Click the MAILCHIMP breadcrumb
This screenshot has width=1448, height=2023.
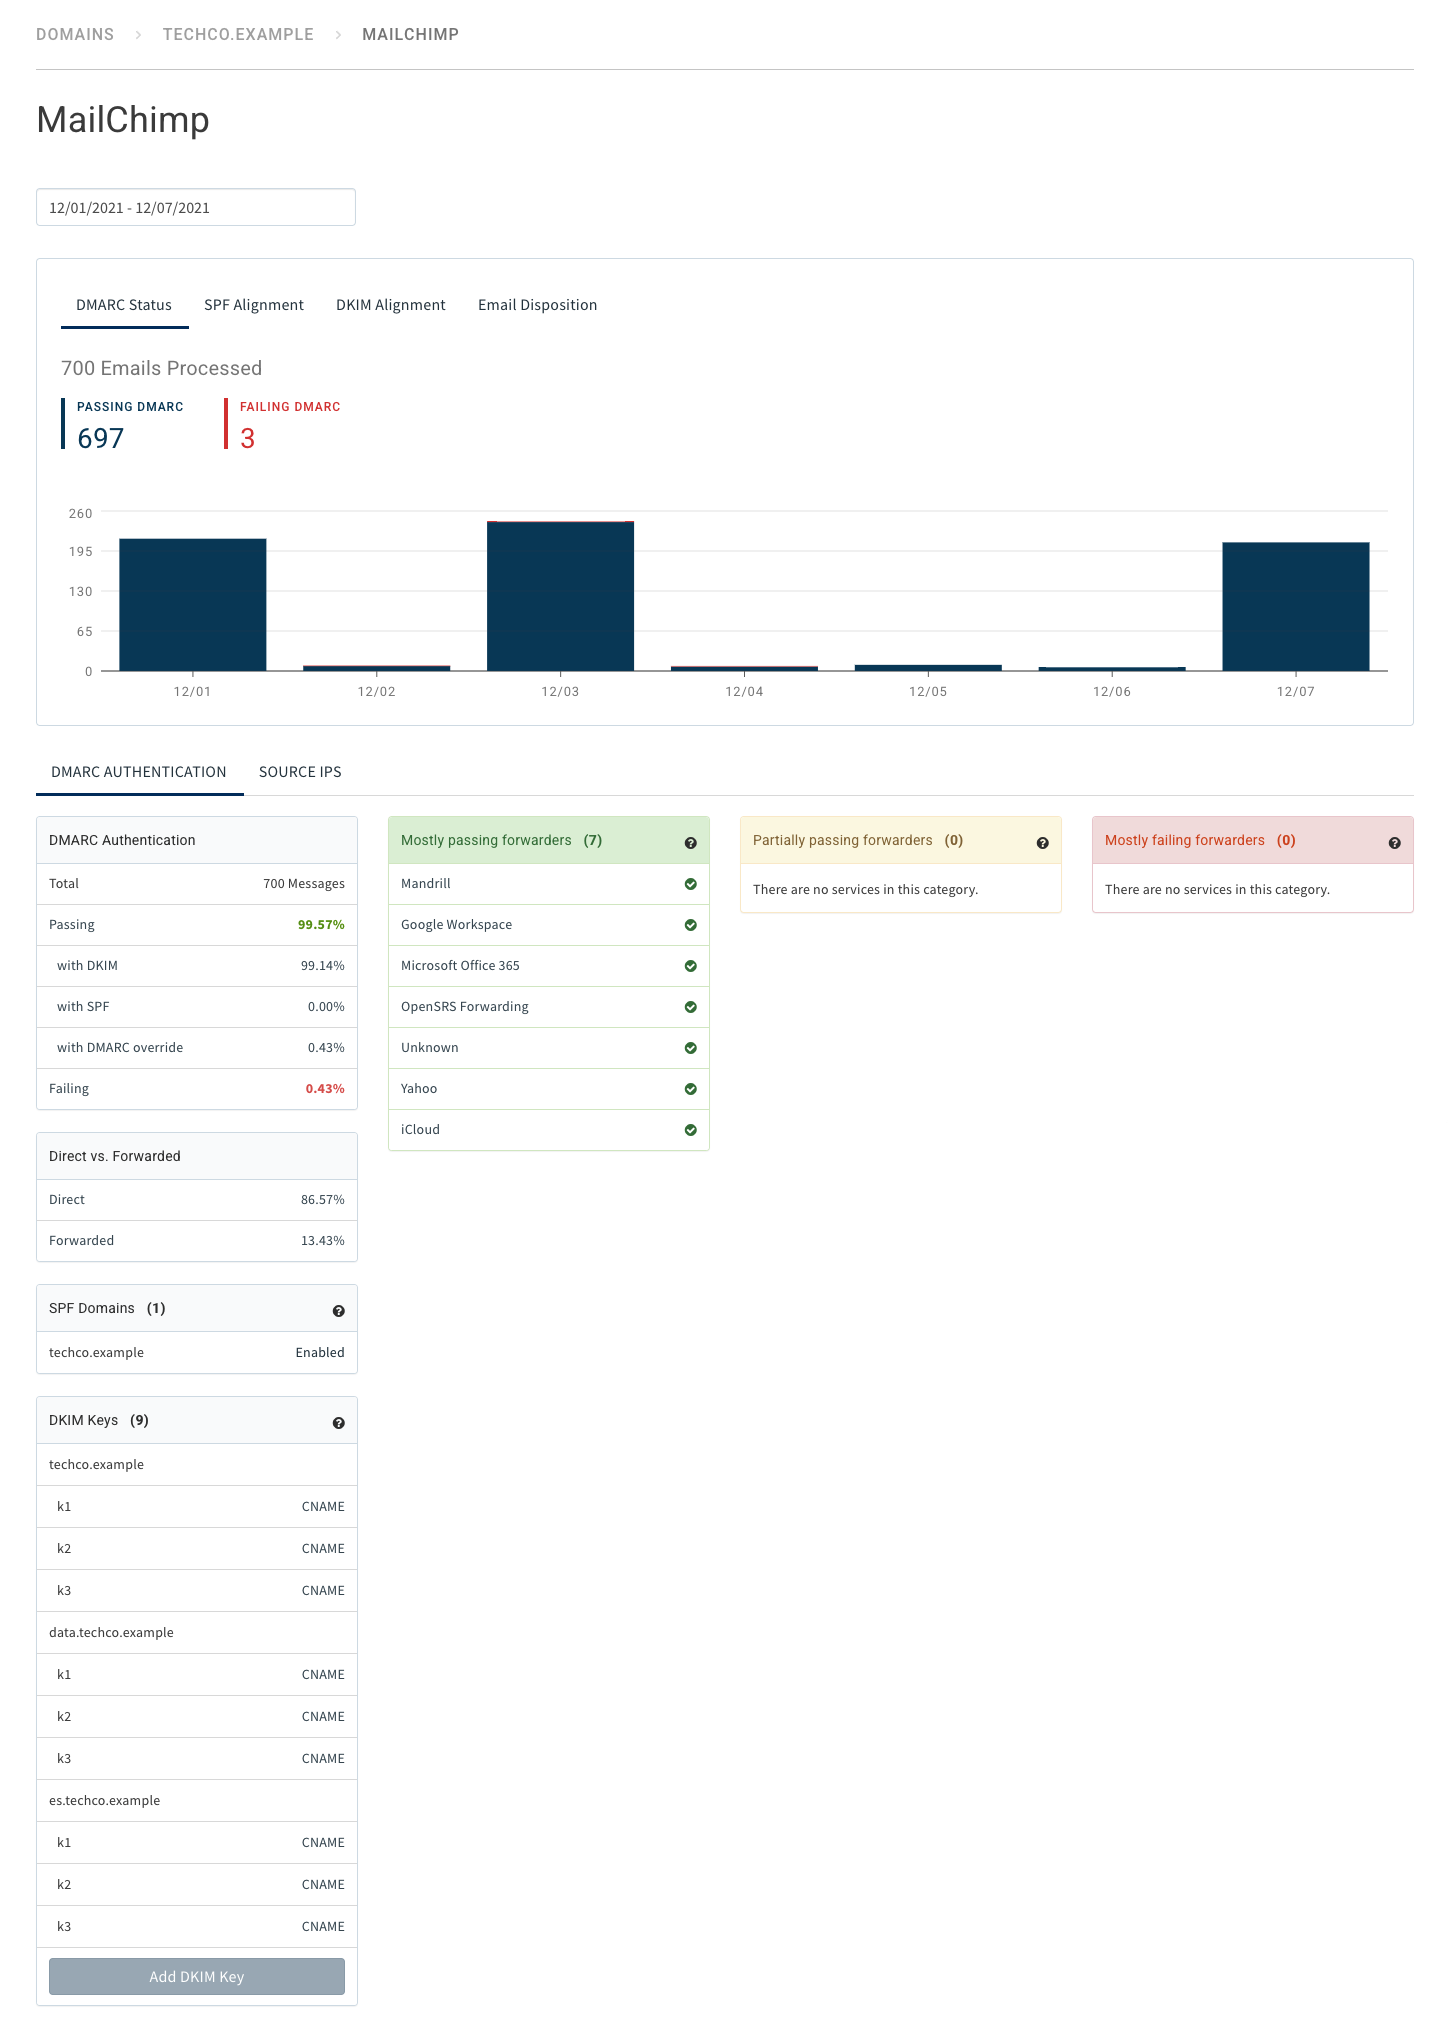point(410,34)
